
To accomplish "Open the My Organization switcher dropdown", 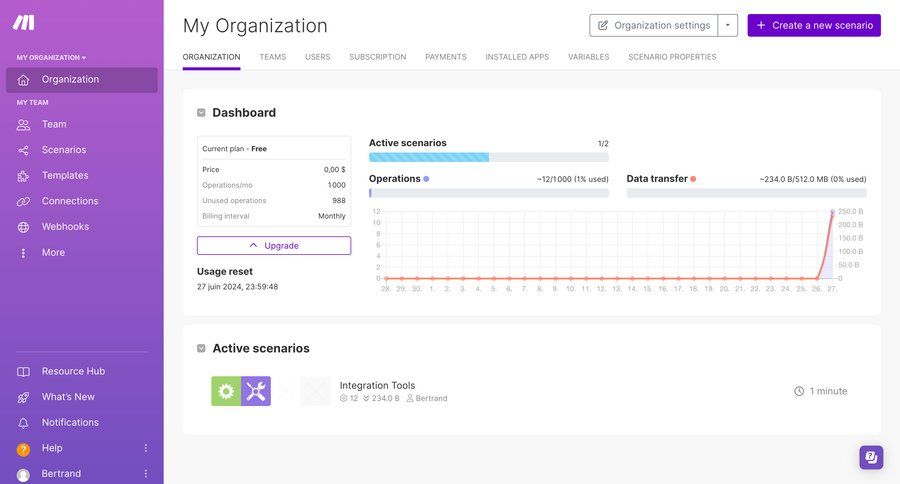I will (x=51, y=57).
